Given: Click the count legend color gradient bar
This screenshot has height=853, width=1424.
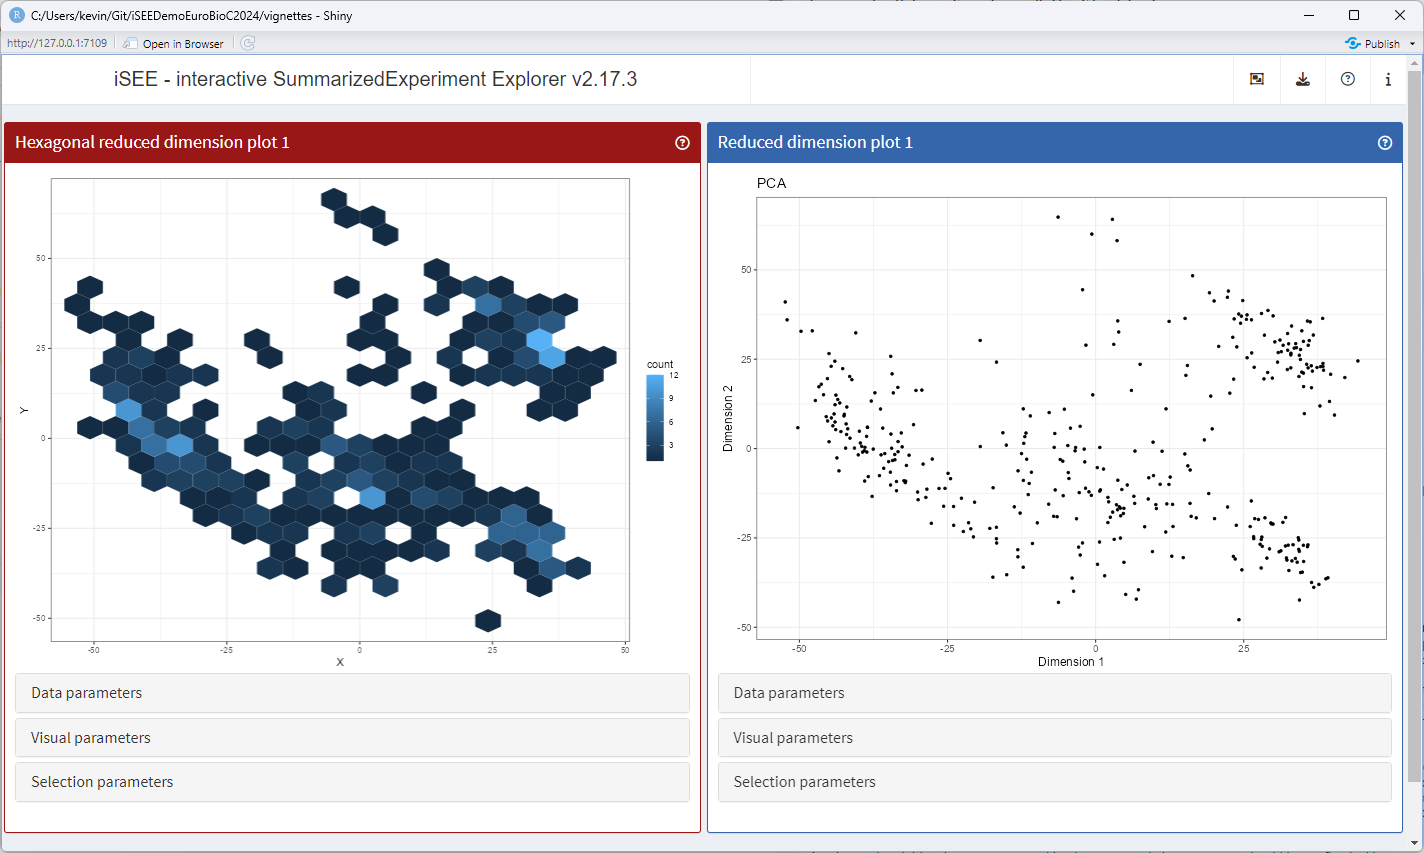Looking at the screenshot, I should (655, 417).
